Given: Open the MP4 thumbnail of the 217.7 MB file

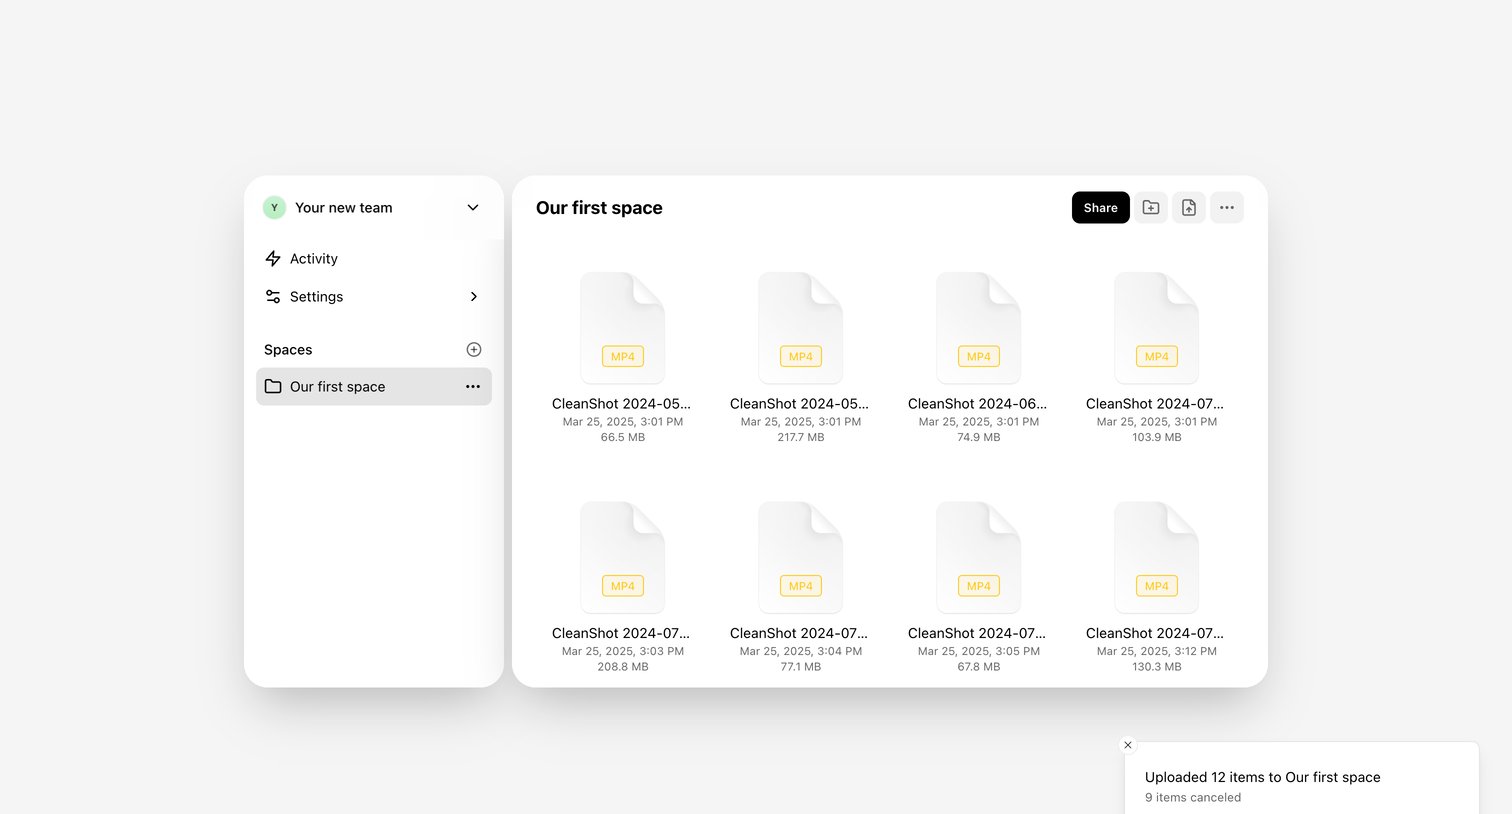Looking at the screenshot, I should (x=801, y=328).
